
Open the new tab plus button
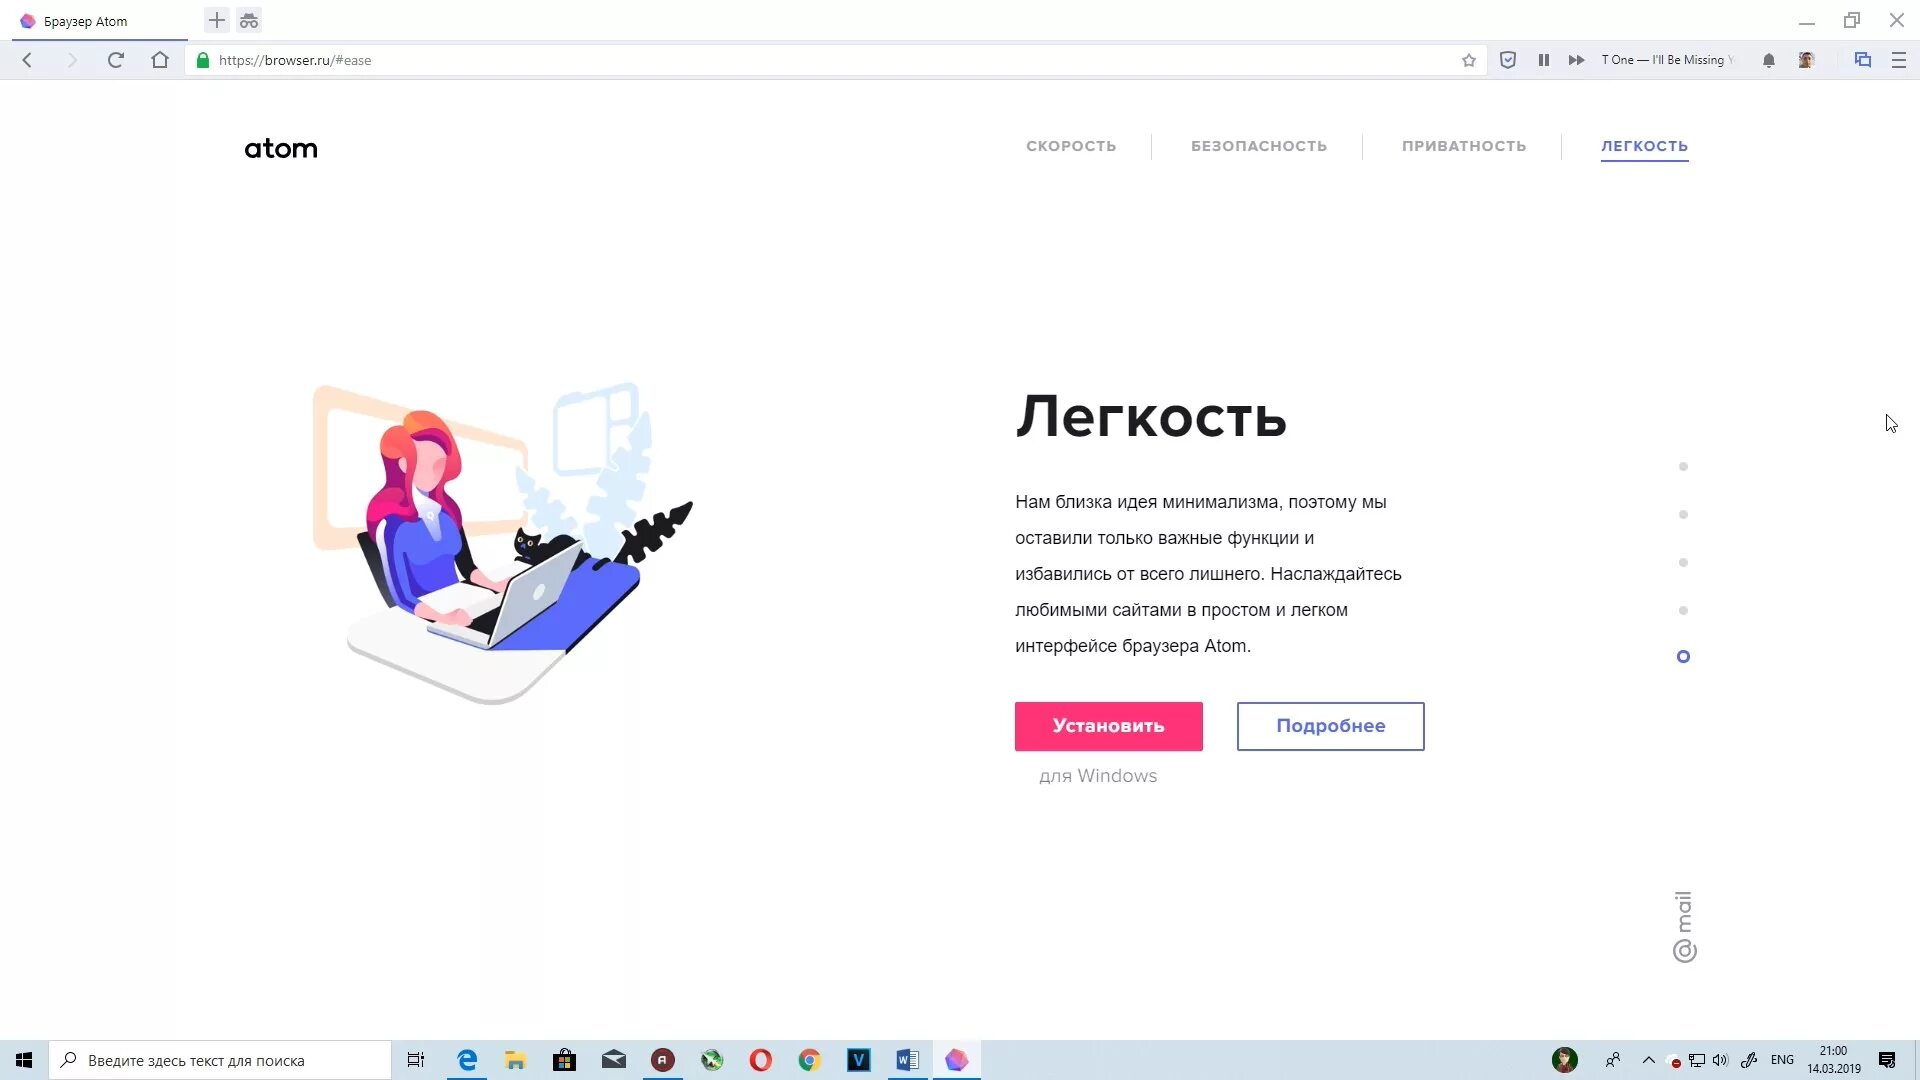[x=216, y=20]
